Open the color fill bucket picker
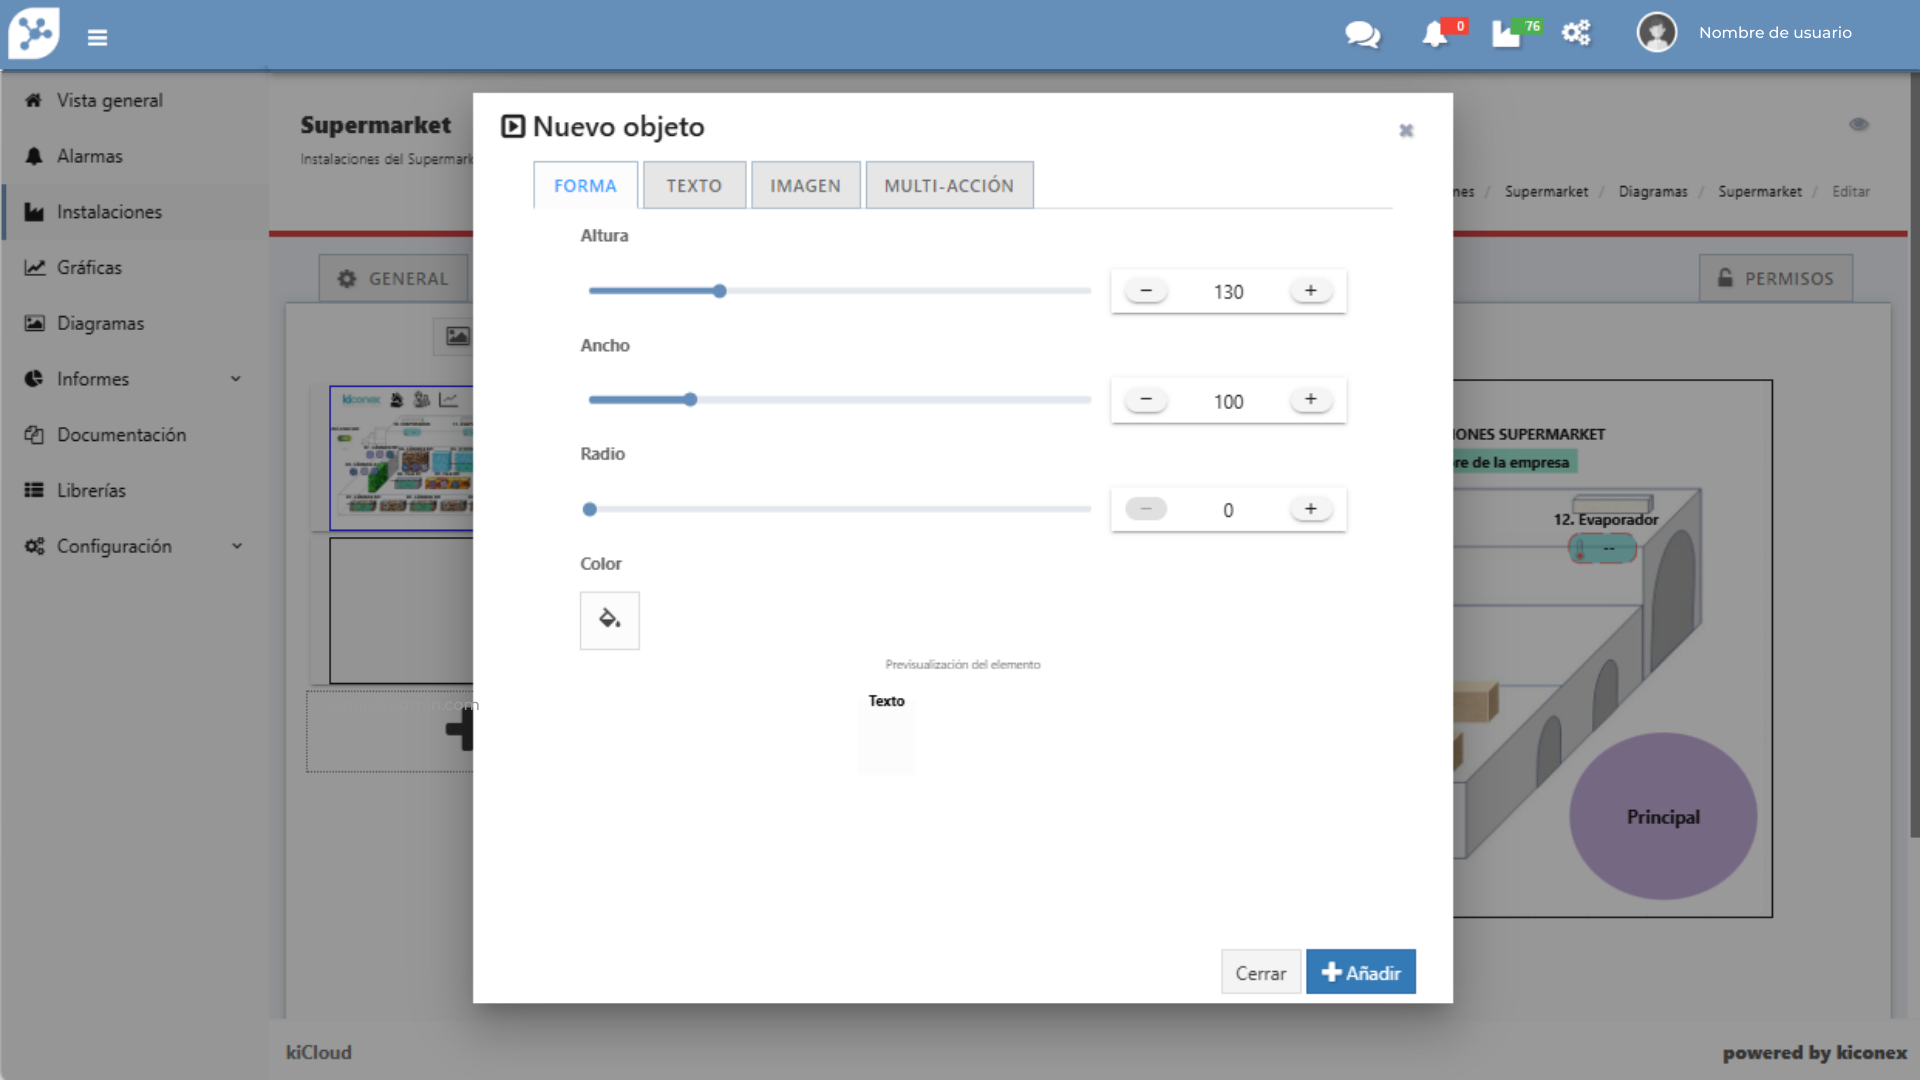This screenshot has width=1920, height=1080. pos(609,620)
